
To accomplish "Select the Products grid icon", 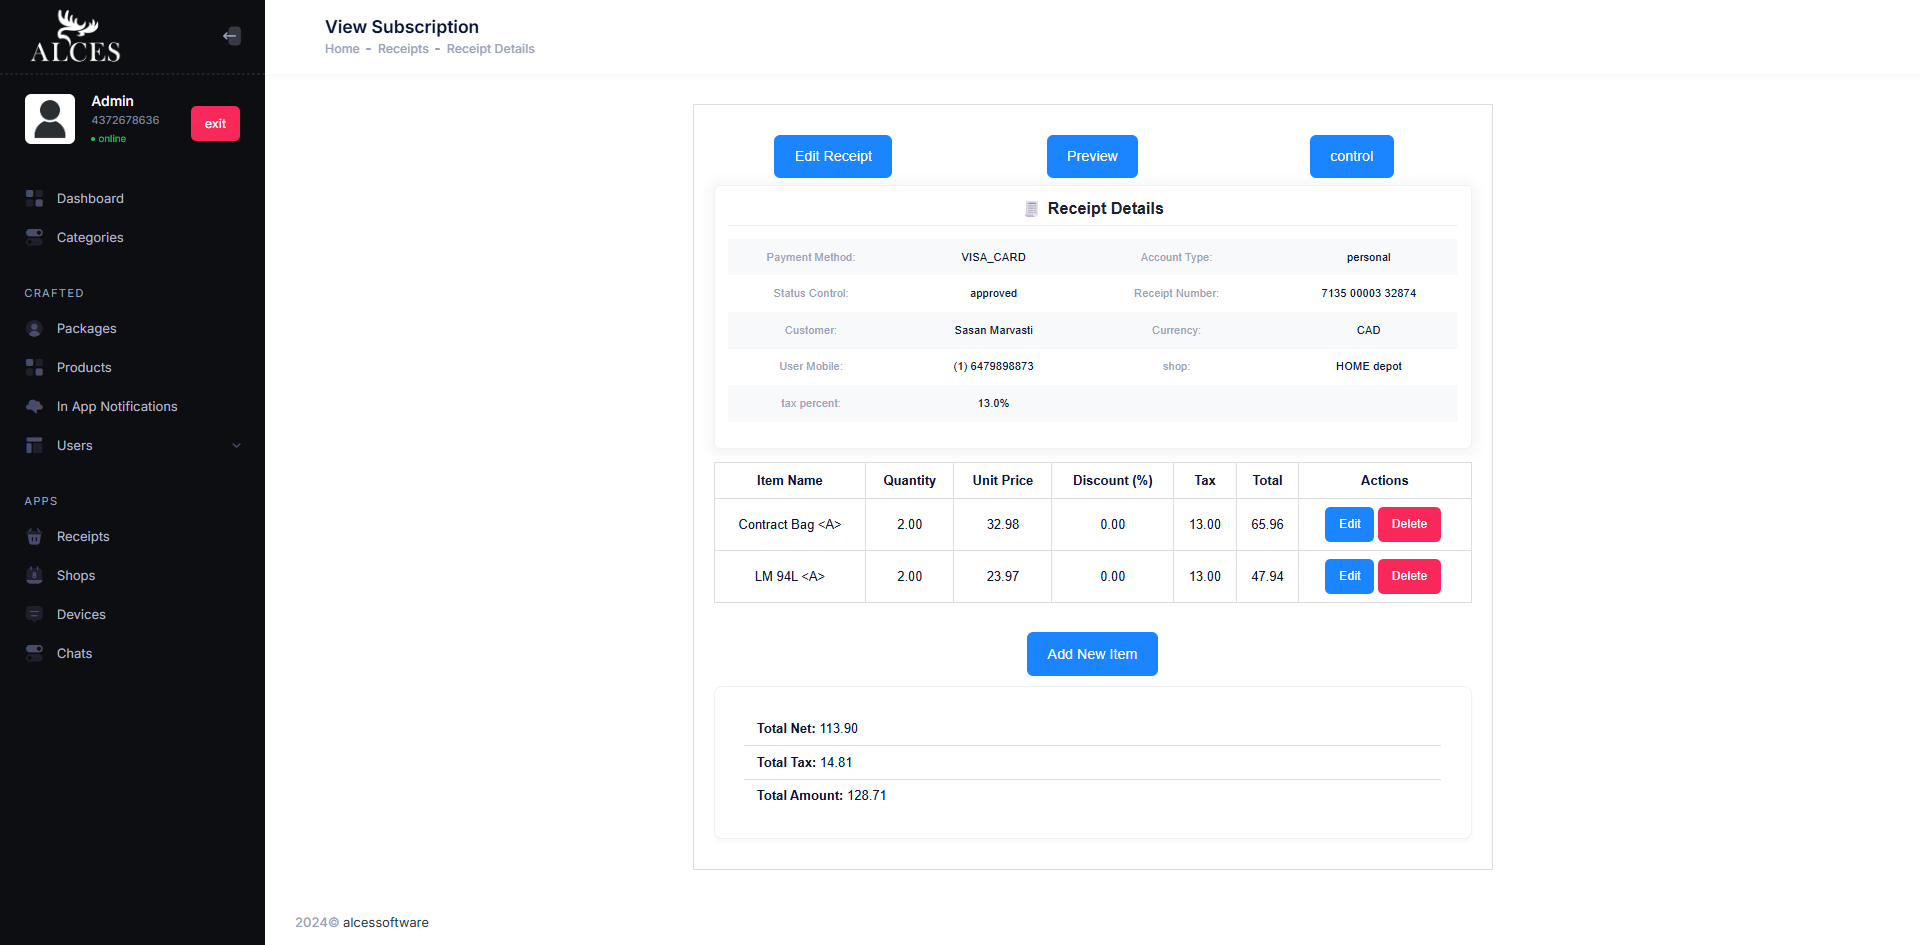I will tap(34, 368).
